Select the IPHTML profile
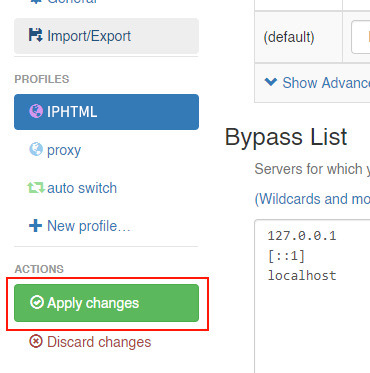Screen dimensions: 370x373 pyautogui.click(x=106, y=112)
